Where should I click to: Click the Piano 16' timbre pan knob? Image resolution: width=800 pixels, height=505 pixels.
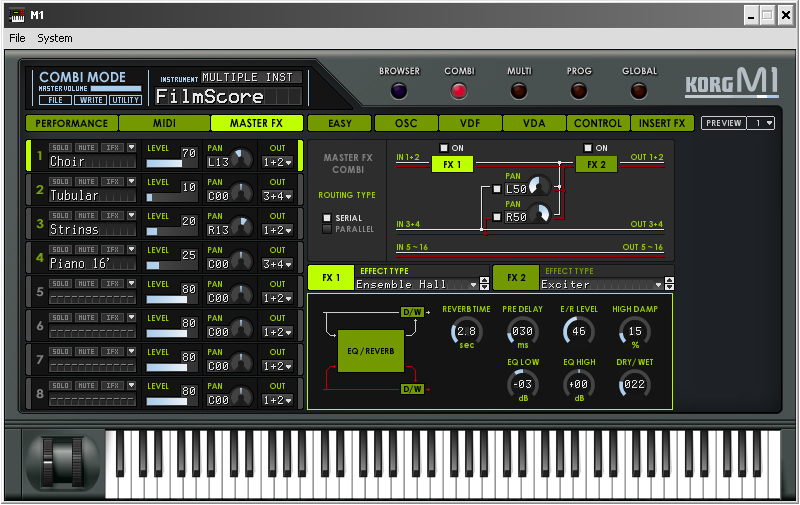242,261
